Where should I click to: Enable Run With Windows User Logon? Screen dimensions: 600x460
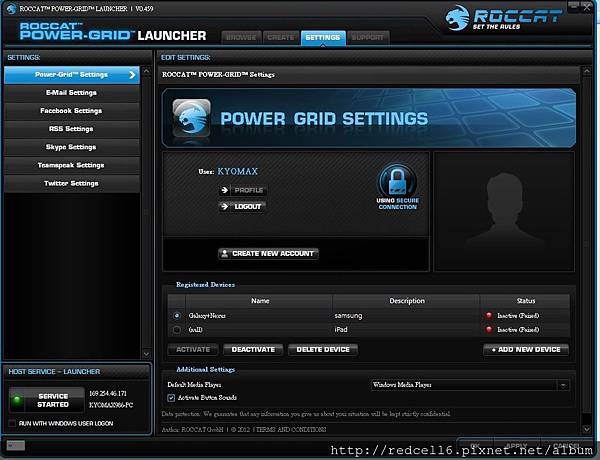pyautogui.click(x=12, y=423)
